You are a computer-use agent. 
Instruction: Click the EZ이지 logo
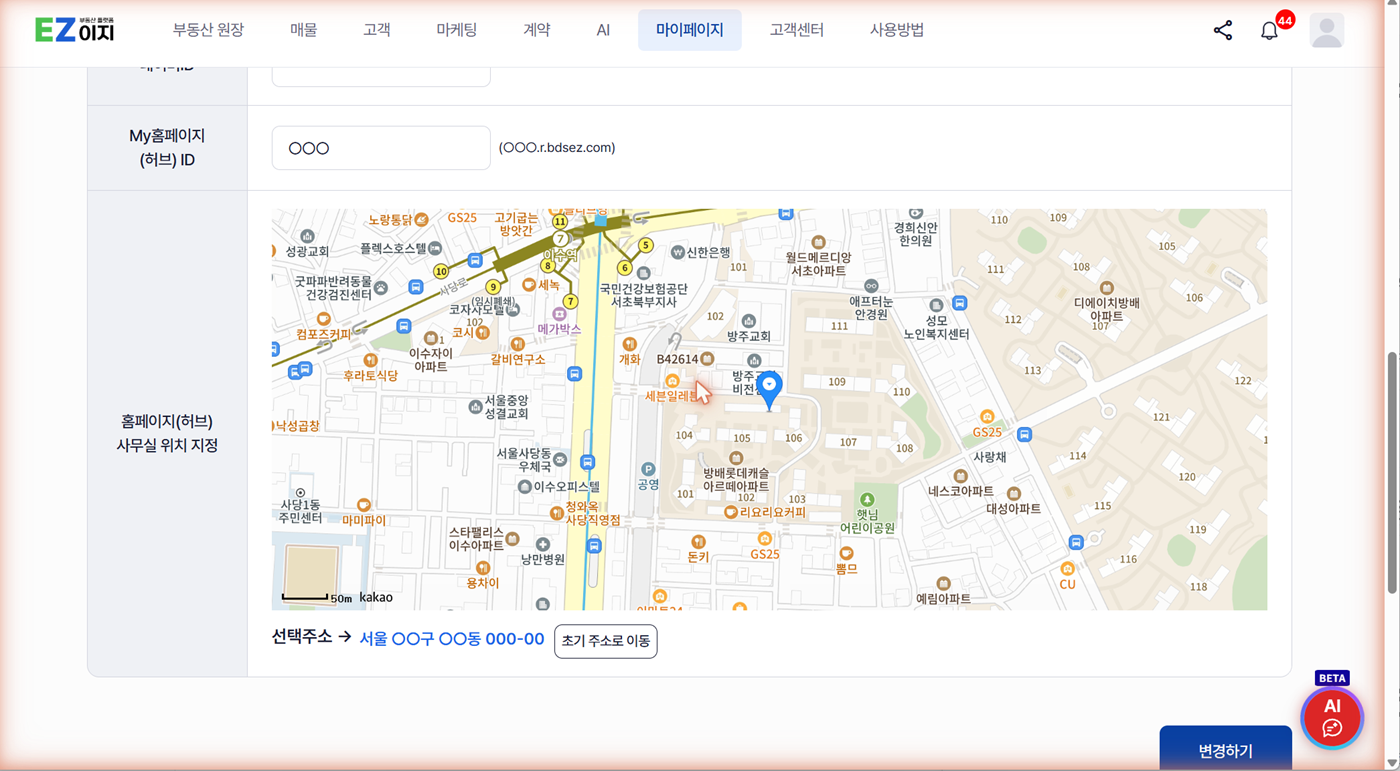click(x=75, y=30)
